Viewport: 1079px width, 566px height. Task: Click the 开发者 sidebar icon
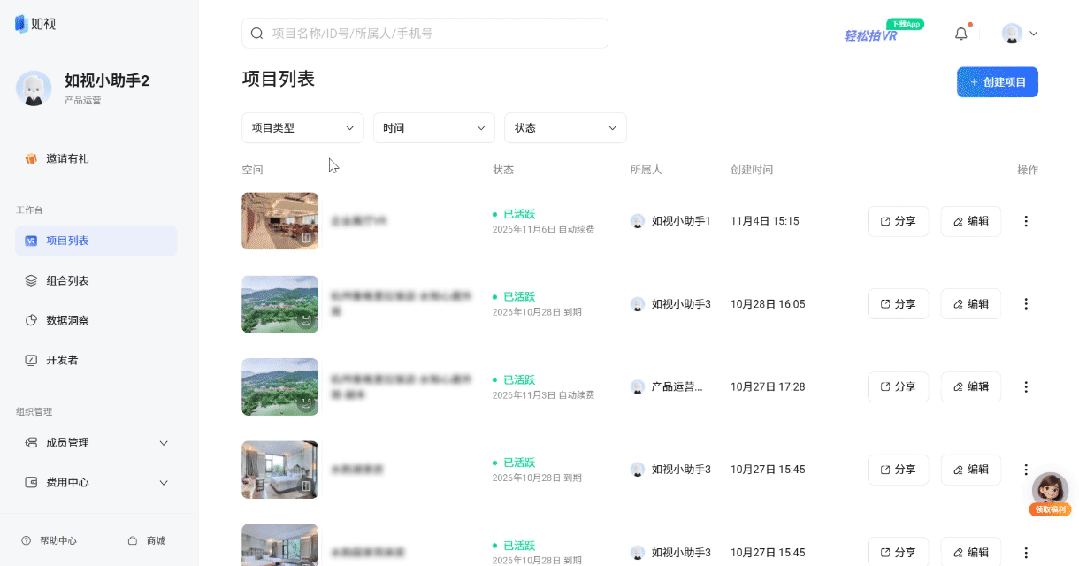(31, 360)
